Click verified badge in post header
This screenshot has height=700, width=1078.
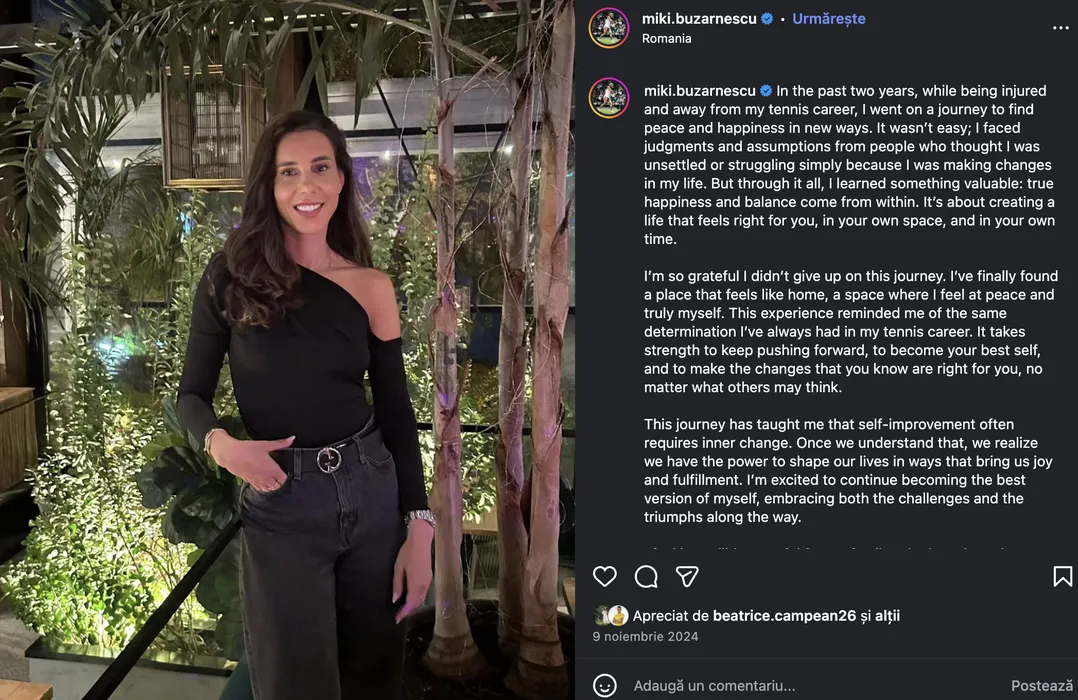click(x=767, y=19)
